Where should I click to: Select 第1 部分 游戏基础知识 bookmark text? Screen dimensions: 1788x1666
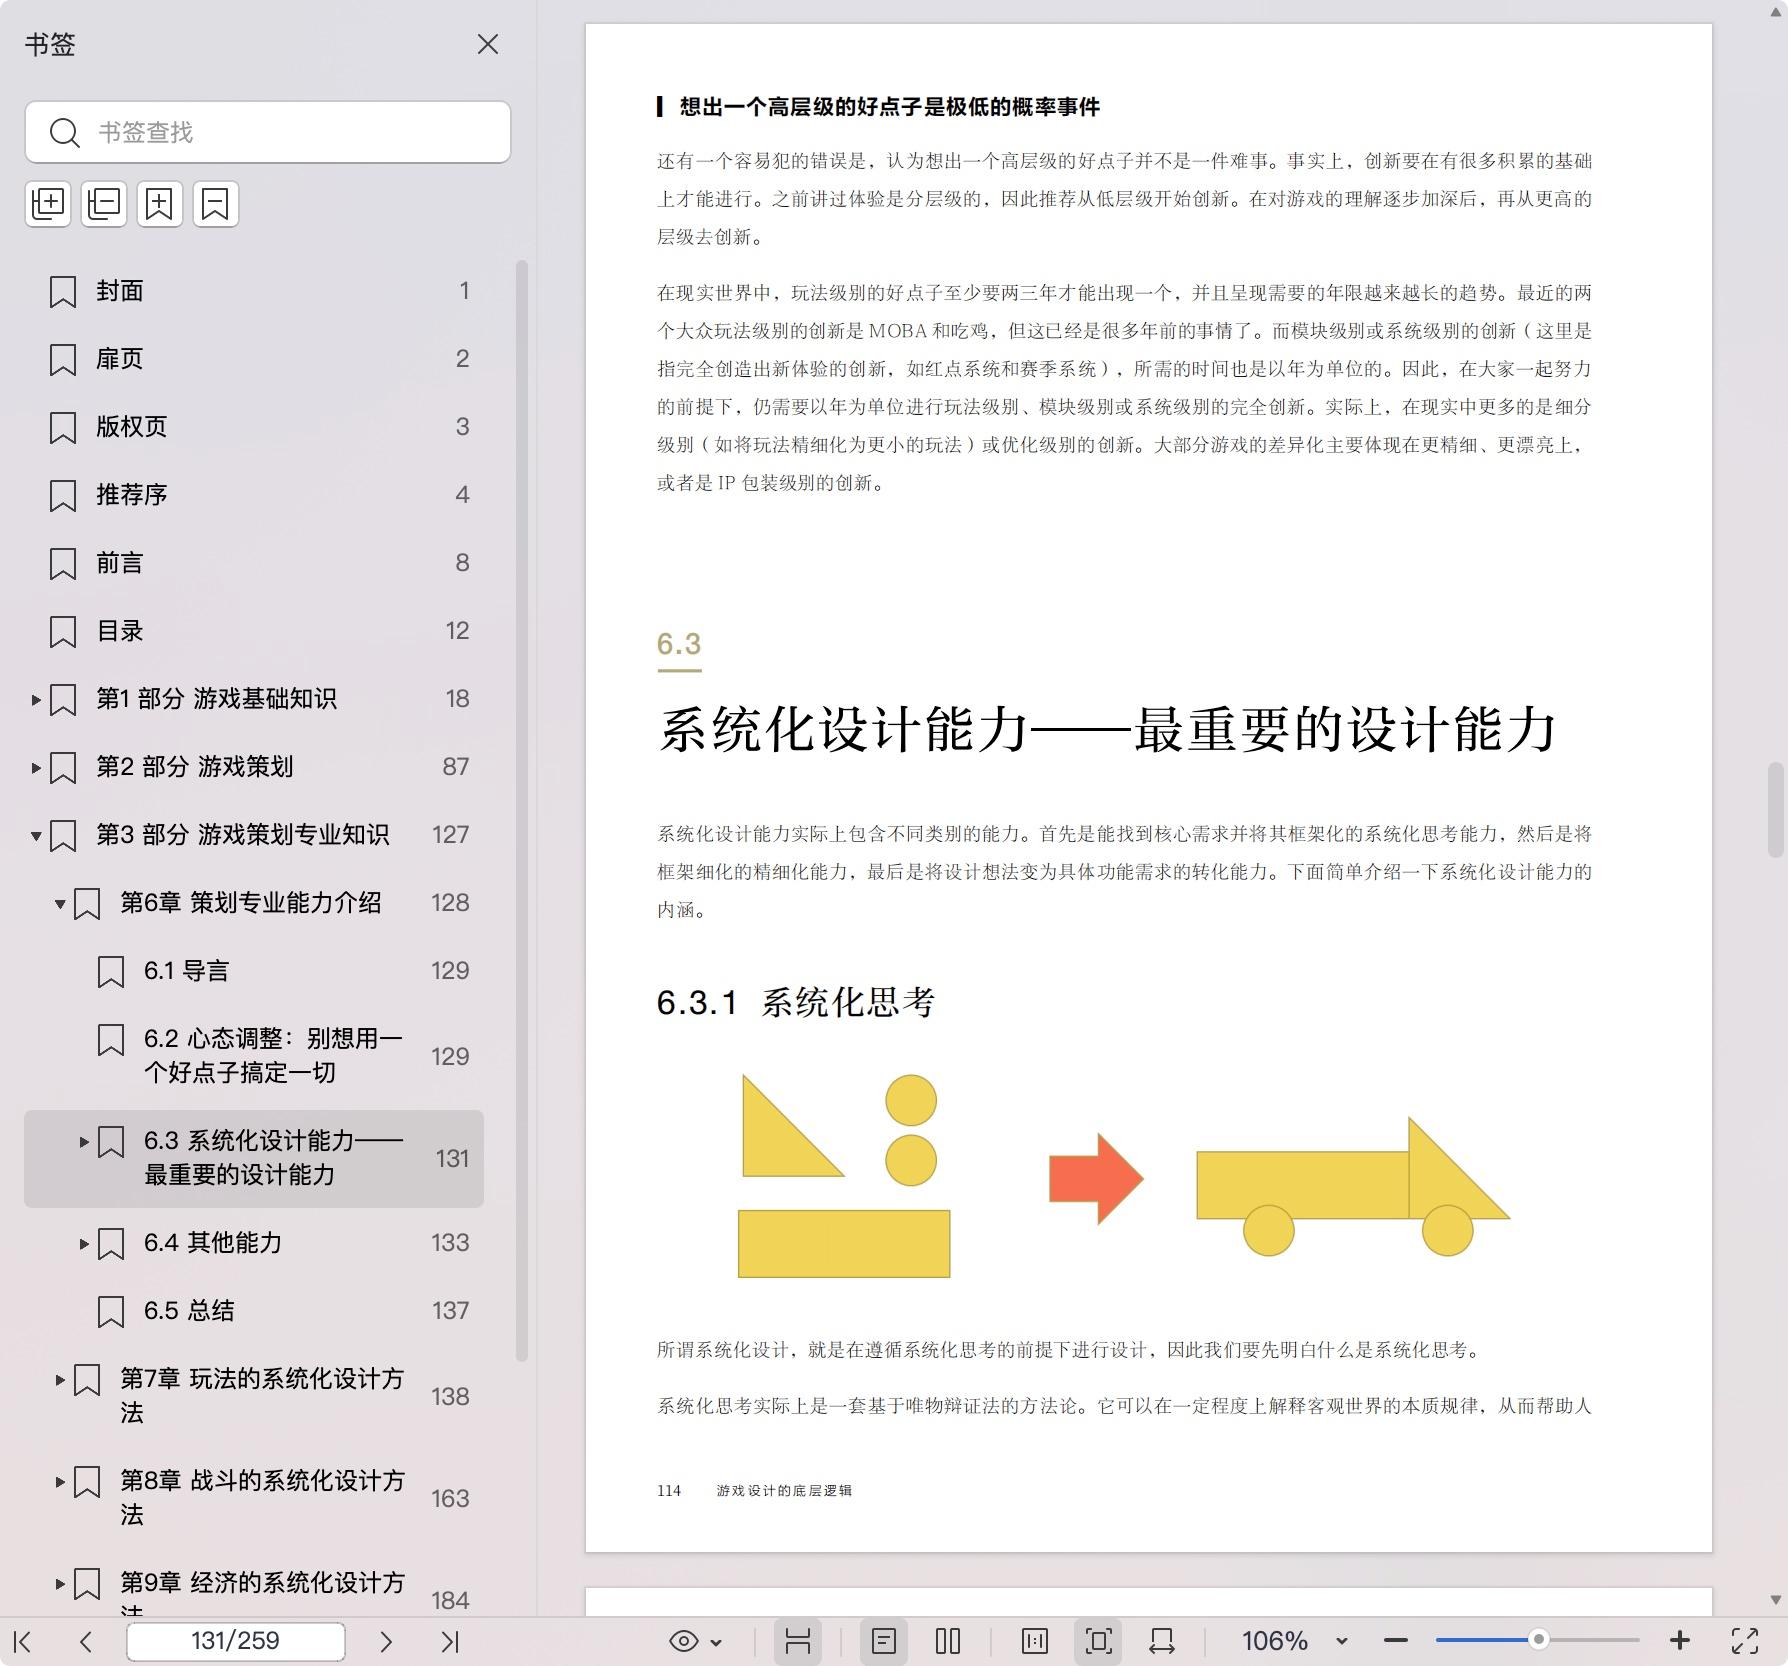point(216,699)
